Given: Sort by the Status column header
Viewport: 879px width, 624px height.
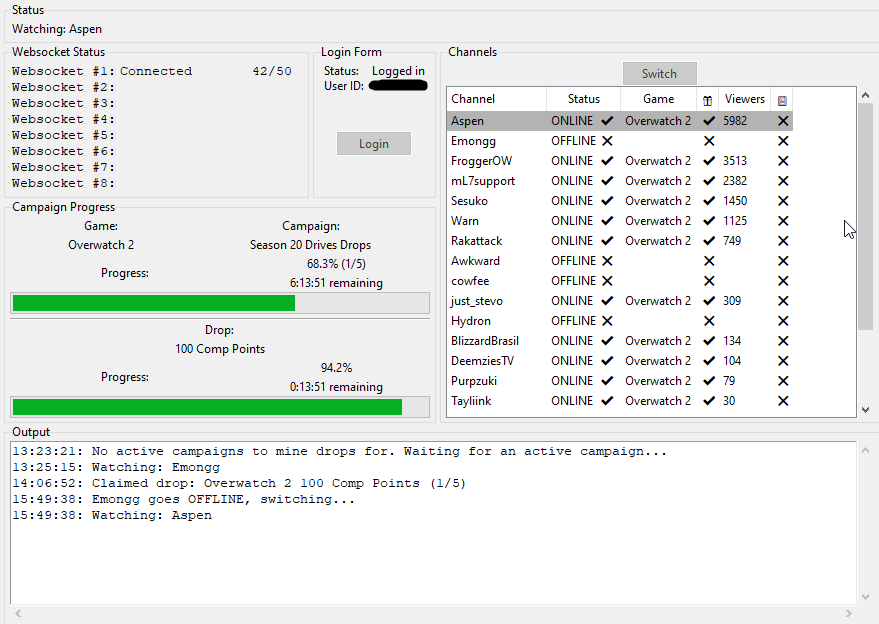Looking at the screenshot, I should tap(584, 99).
